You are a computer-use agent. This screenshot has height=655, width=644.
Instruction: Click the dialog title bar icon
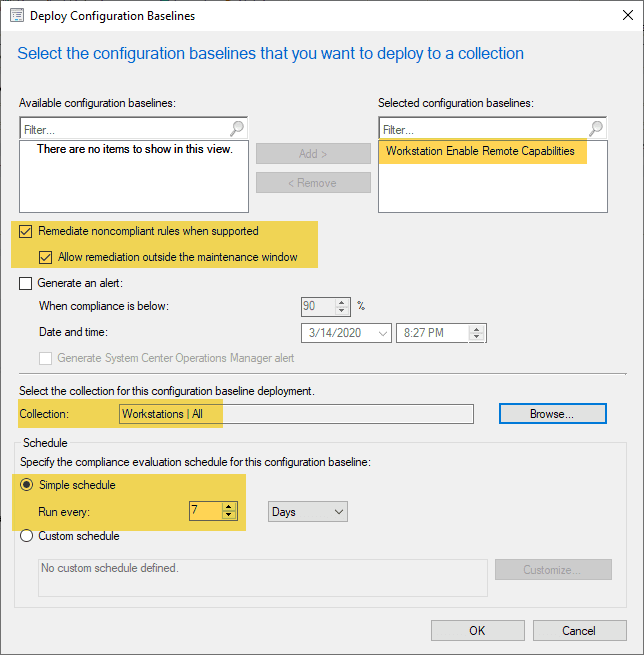click(15, 16)
